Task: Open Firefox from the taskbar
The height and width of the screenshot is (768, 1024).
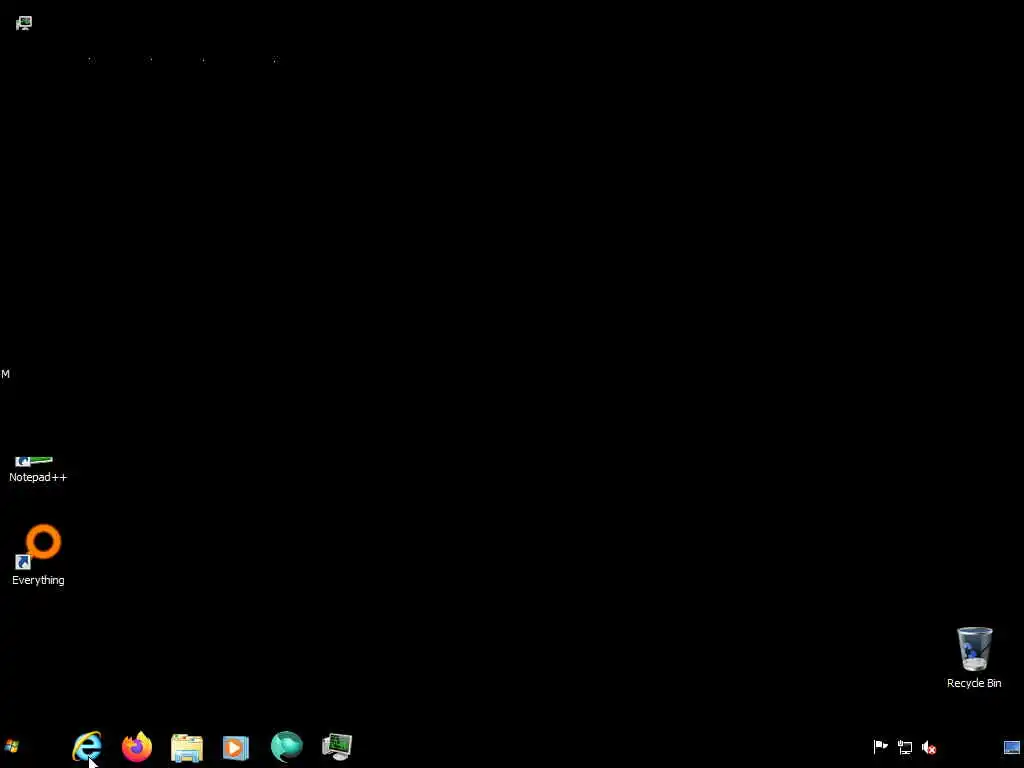Action: pyautogui.click(x=136, y=746)
